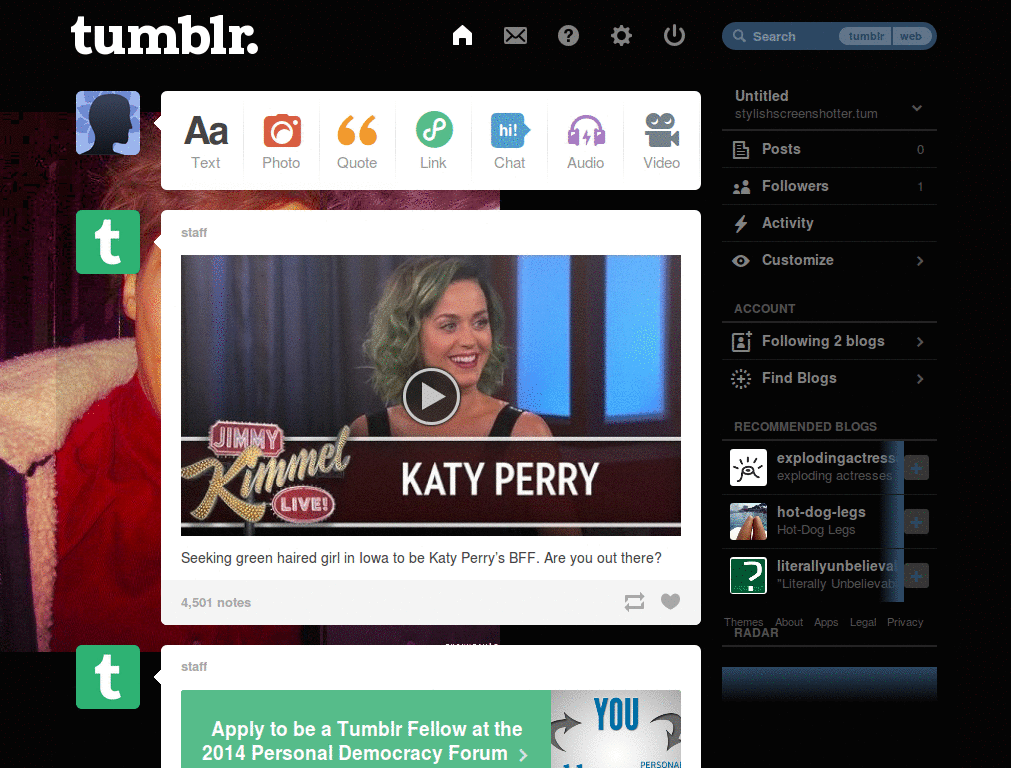Expand the Customize chevron arrow

click(x=920, y=261)
